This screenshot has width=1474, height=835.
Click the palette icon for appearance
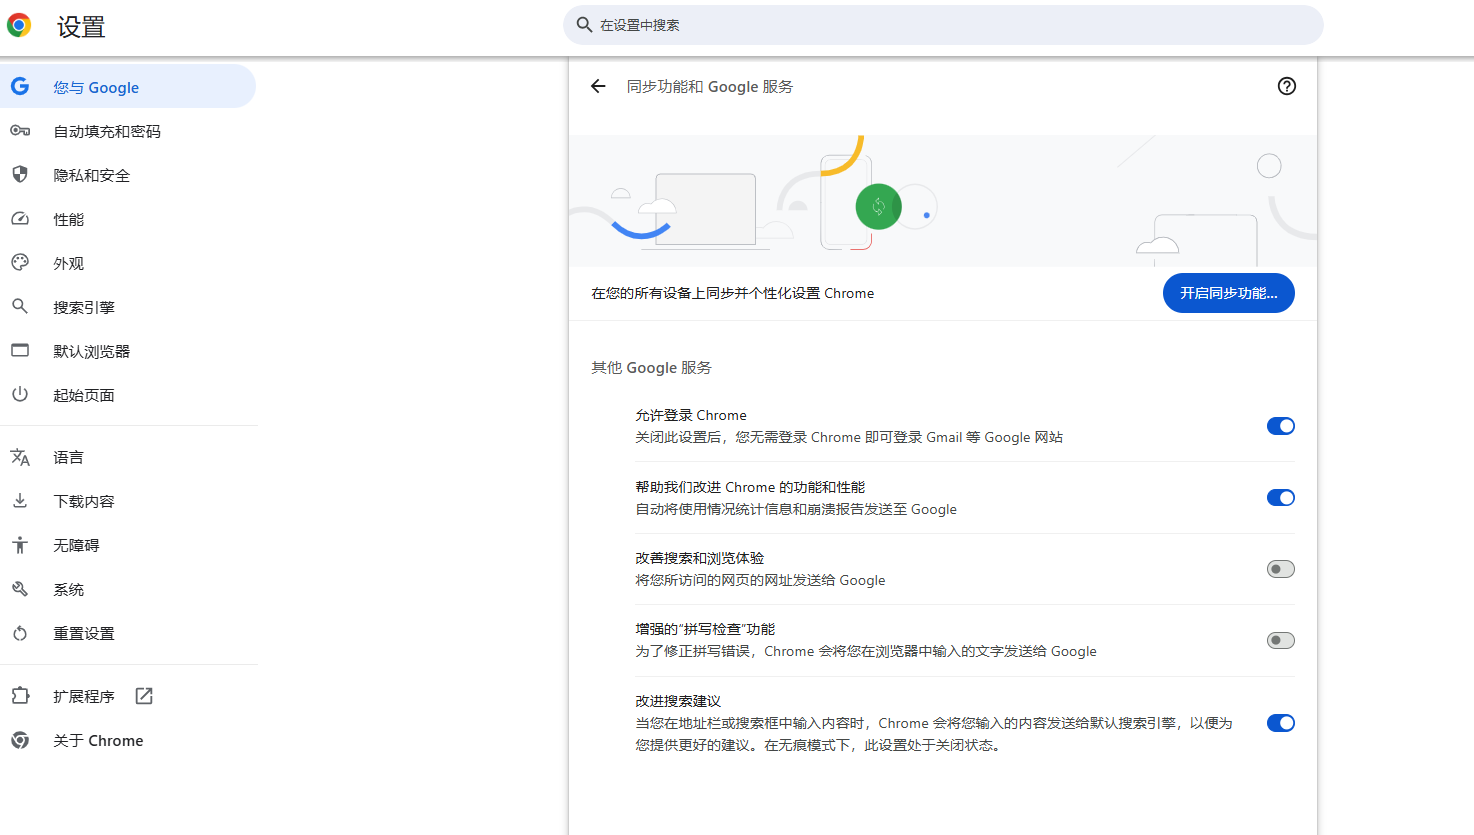pos(20,263)
